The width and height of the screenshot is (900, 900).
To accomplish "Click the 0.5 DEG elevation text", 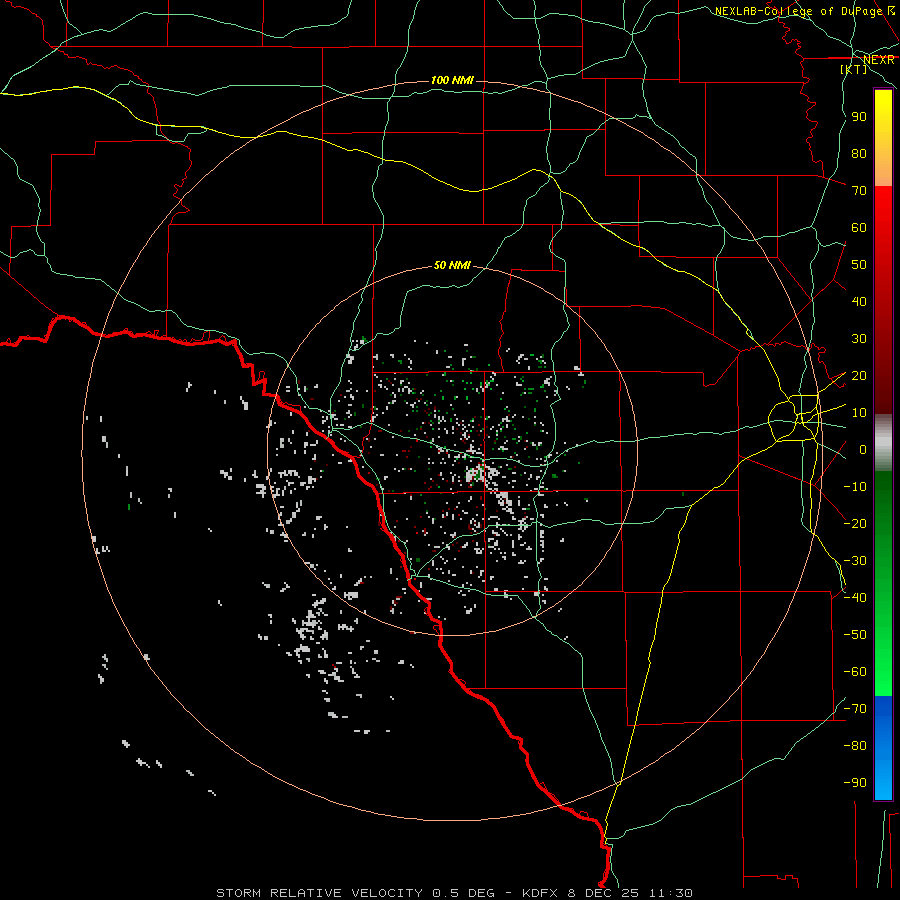I will pyautogui.click(x=463, y=893).
